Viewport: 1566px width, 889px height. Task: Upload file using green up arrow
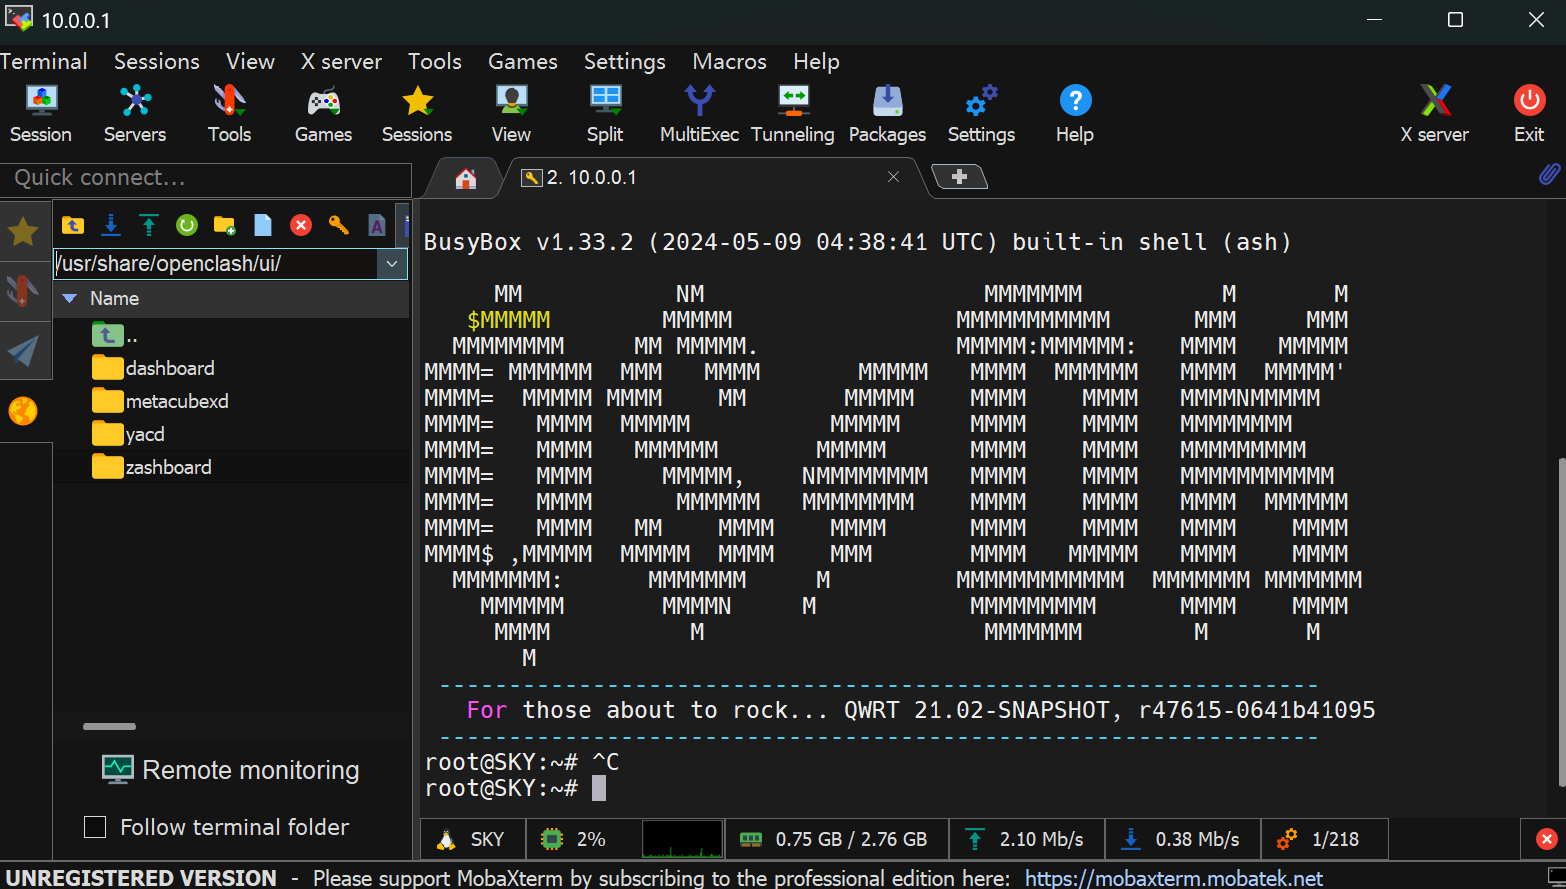click(x=149, y=225)
